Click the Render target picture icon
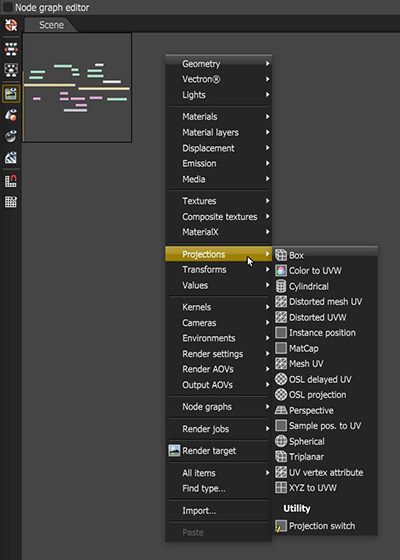 coord(174,451)
